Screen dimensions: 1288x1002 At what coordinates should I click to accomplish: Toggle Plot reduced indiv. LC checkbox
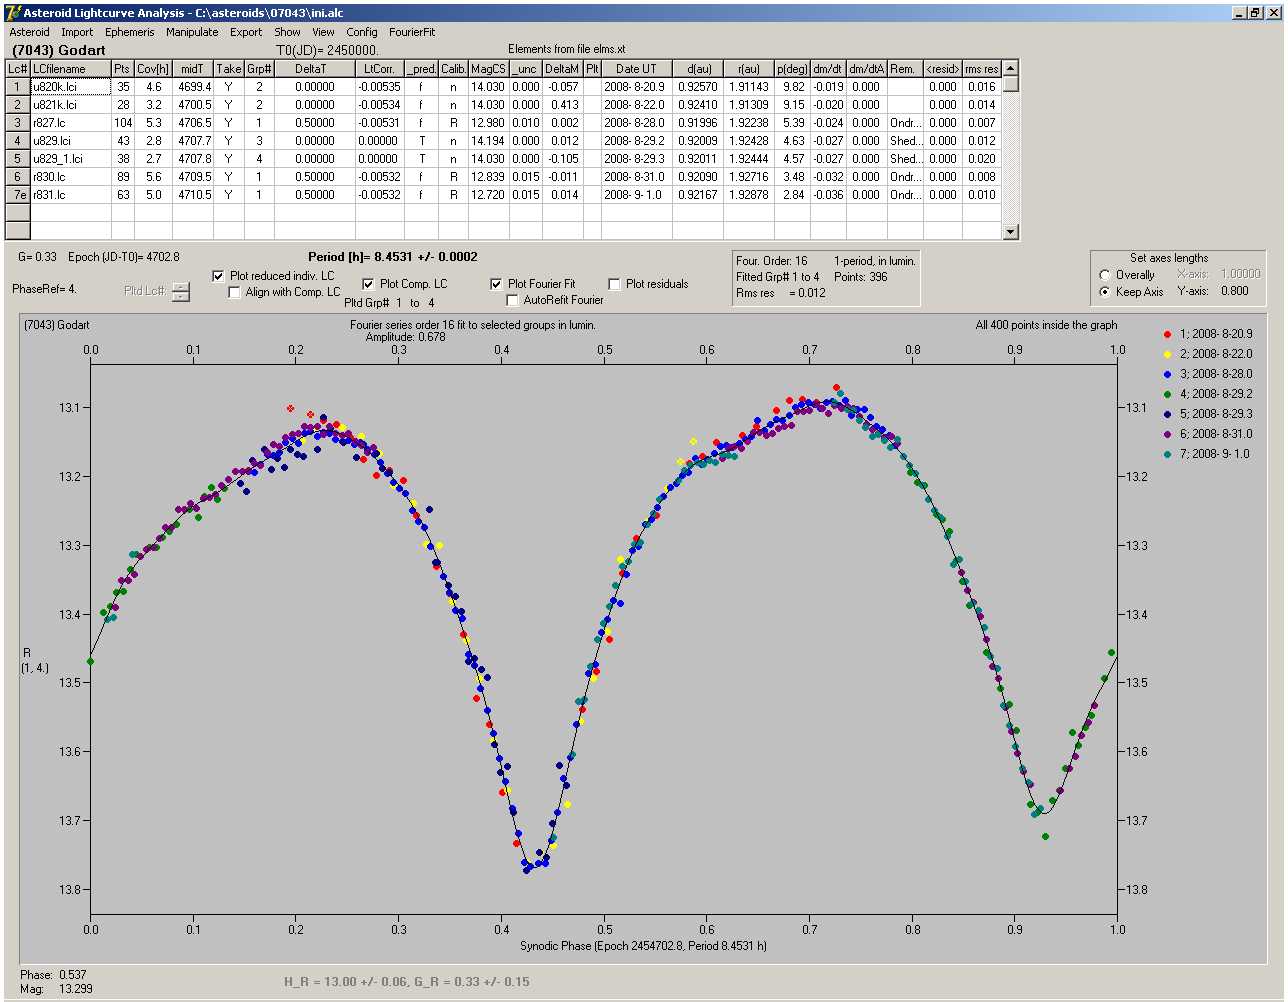click(220, 276)
